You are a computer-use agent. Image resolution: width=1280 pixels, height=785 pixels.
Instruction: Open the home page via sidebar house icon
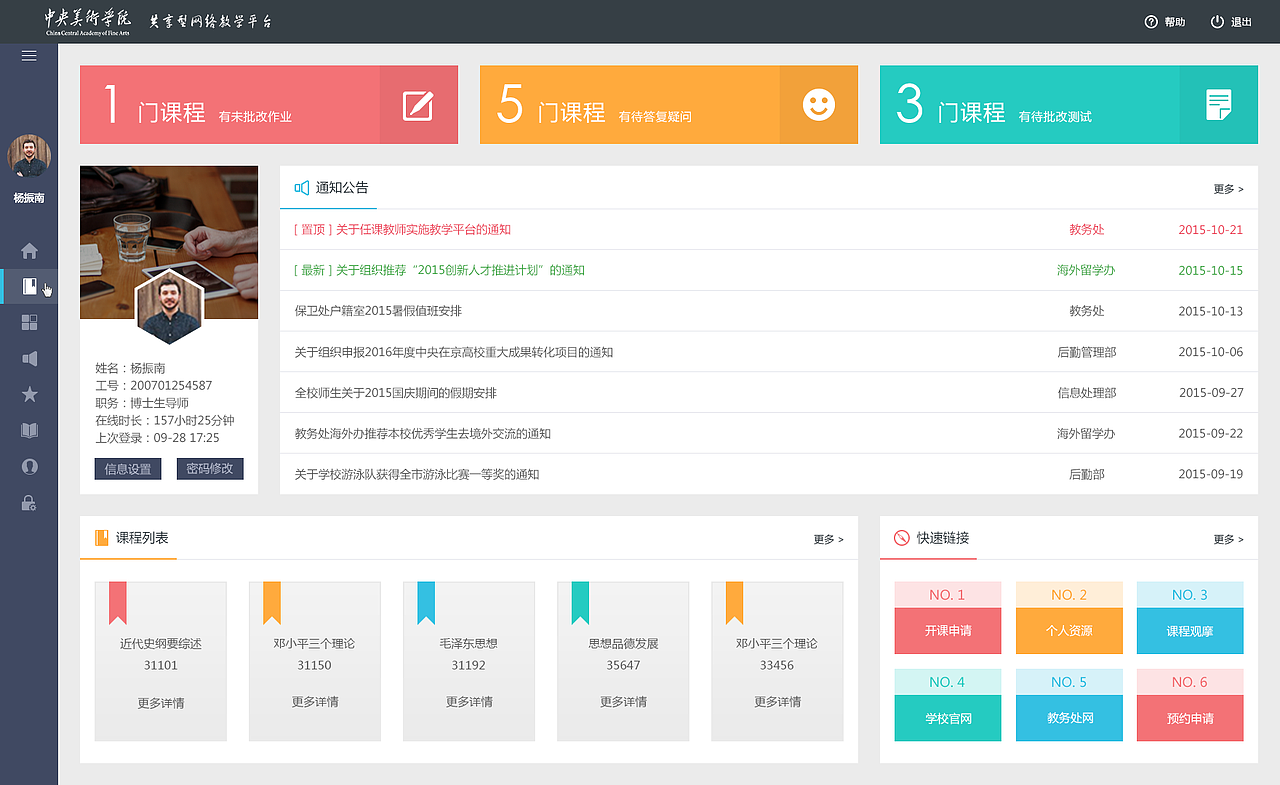pos(29,251)
